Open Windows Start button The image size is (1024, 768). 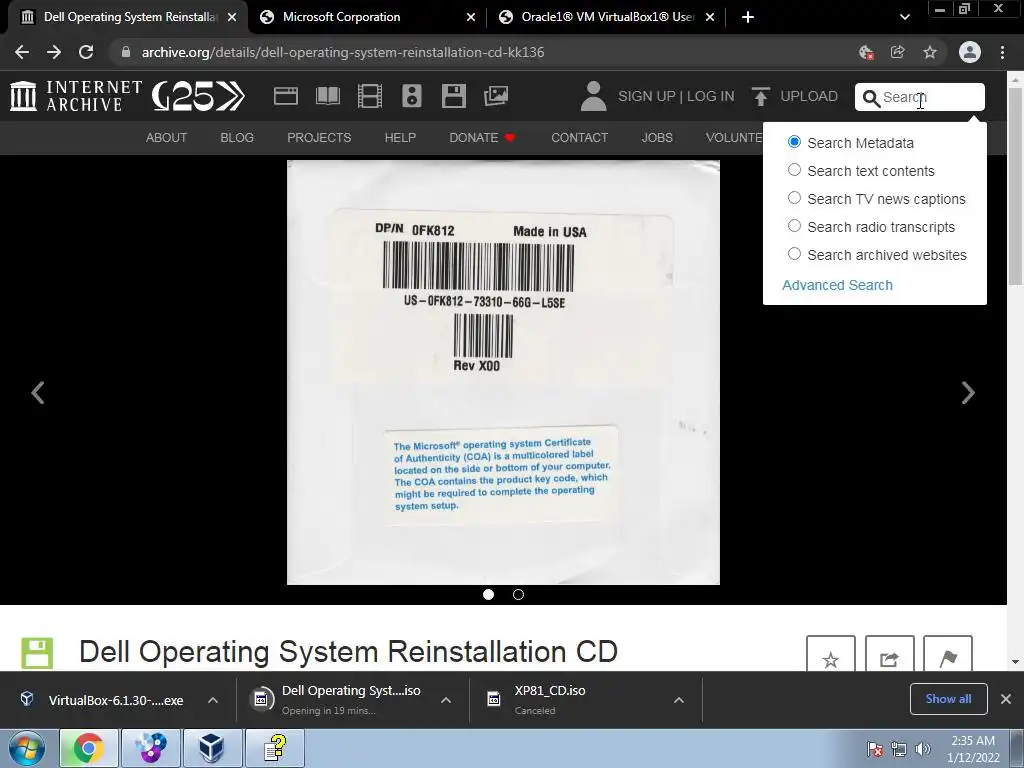(x=27, y=748)
